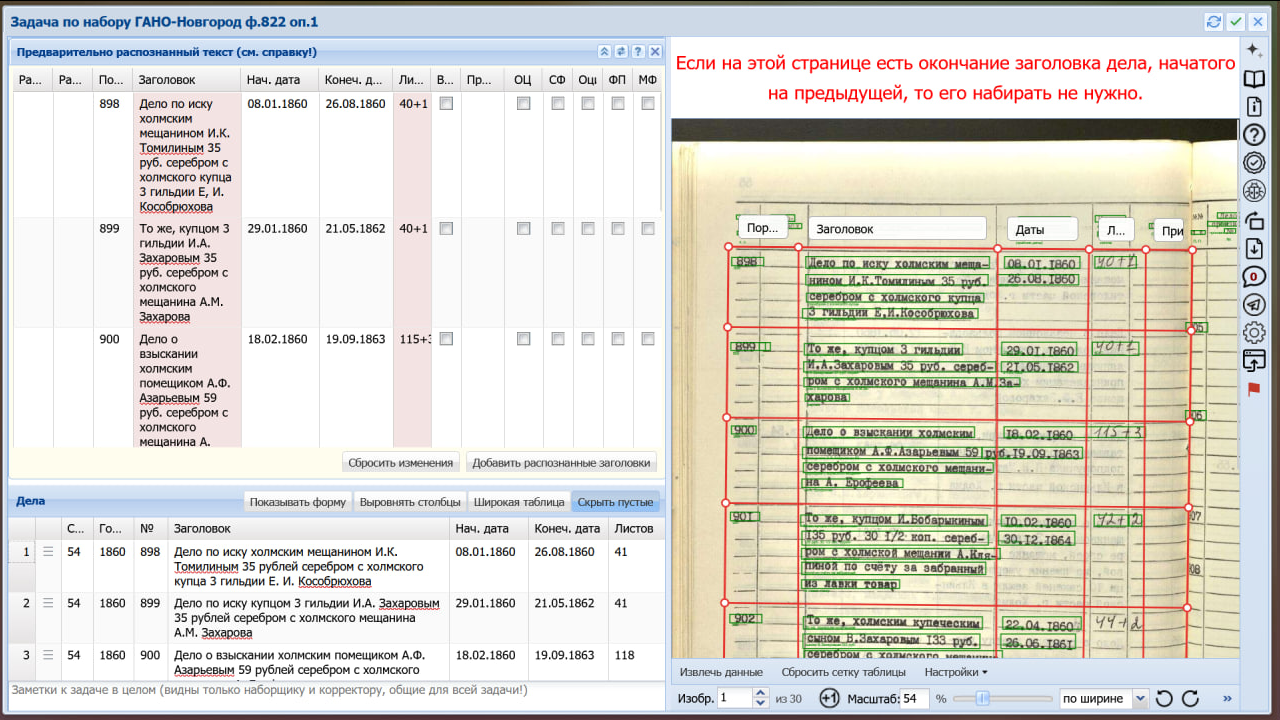The image size is (1280, 720).
Task: Click the image number stepper arrows
Action: pos(761,698)
